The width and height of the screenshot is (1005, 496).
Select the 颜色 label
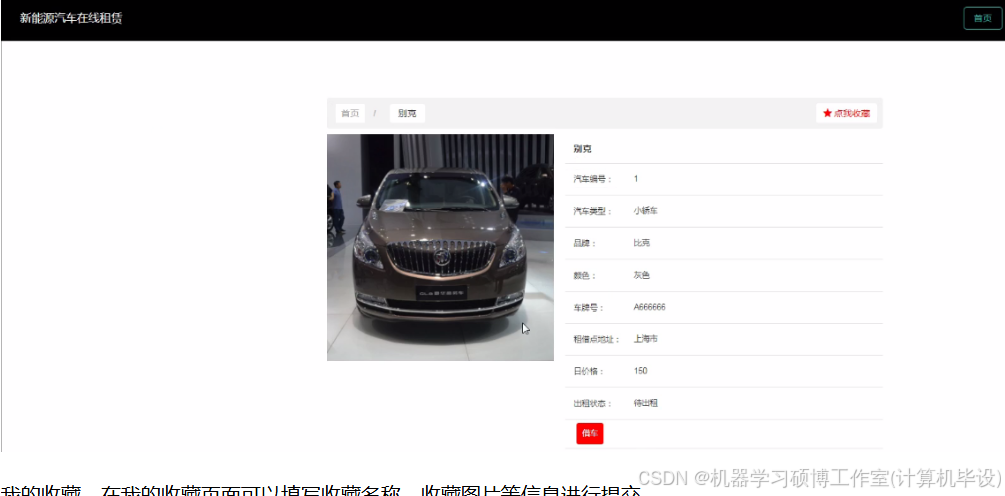pyautogui.click(x=585, y=276)
